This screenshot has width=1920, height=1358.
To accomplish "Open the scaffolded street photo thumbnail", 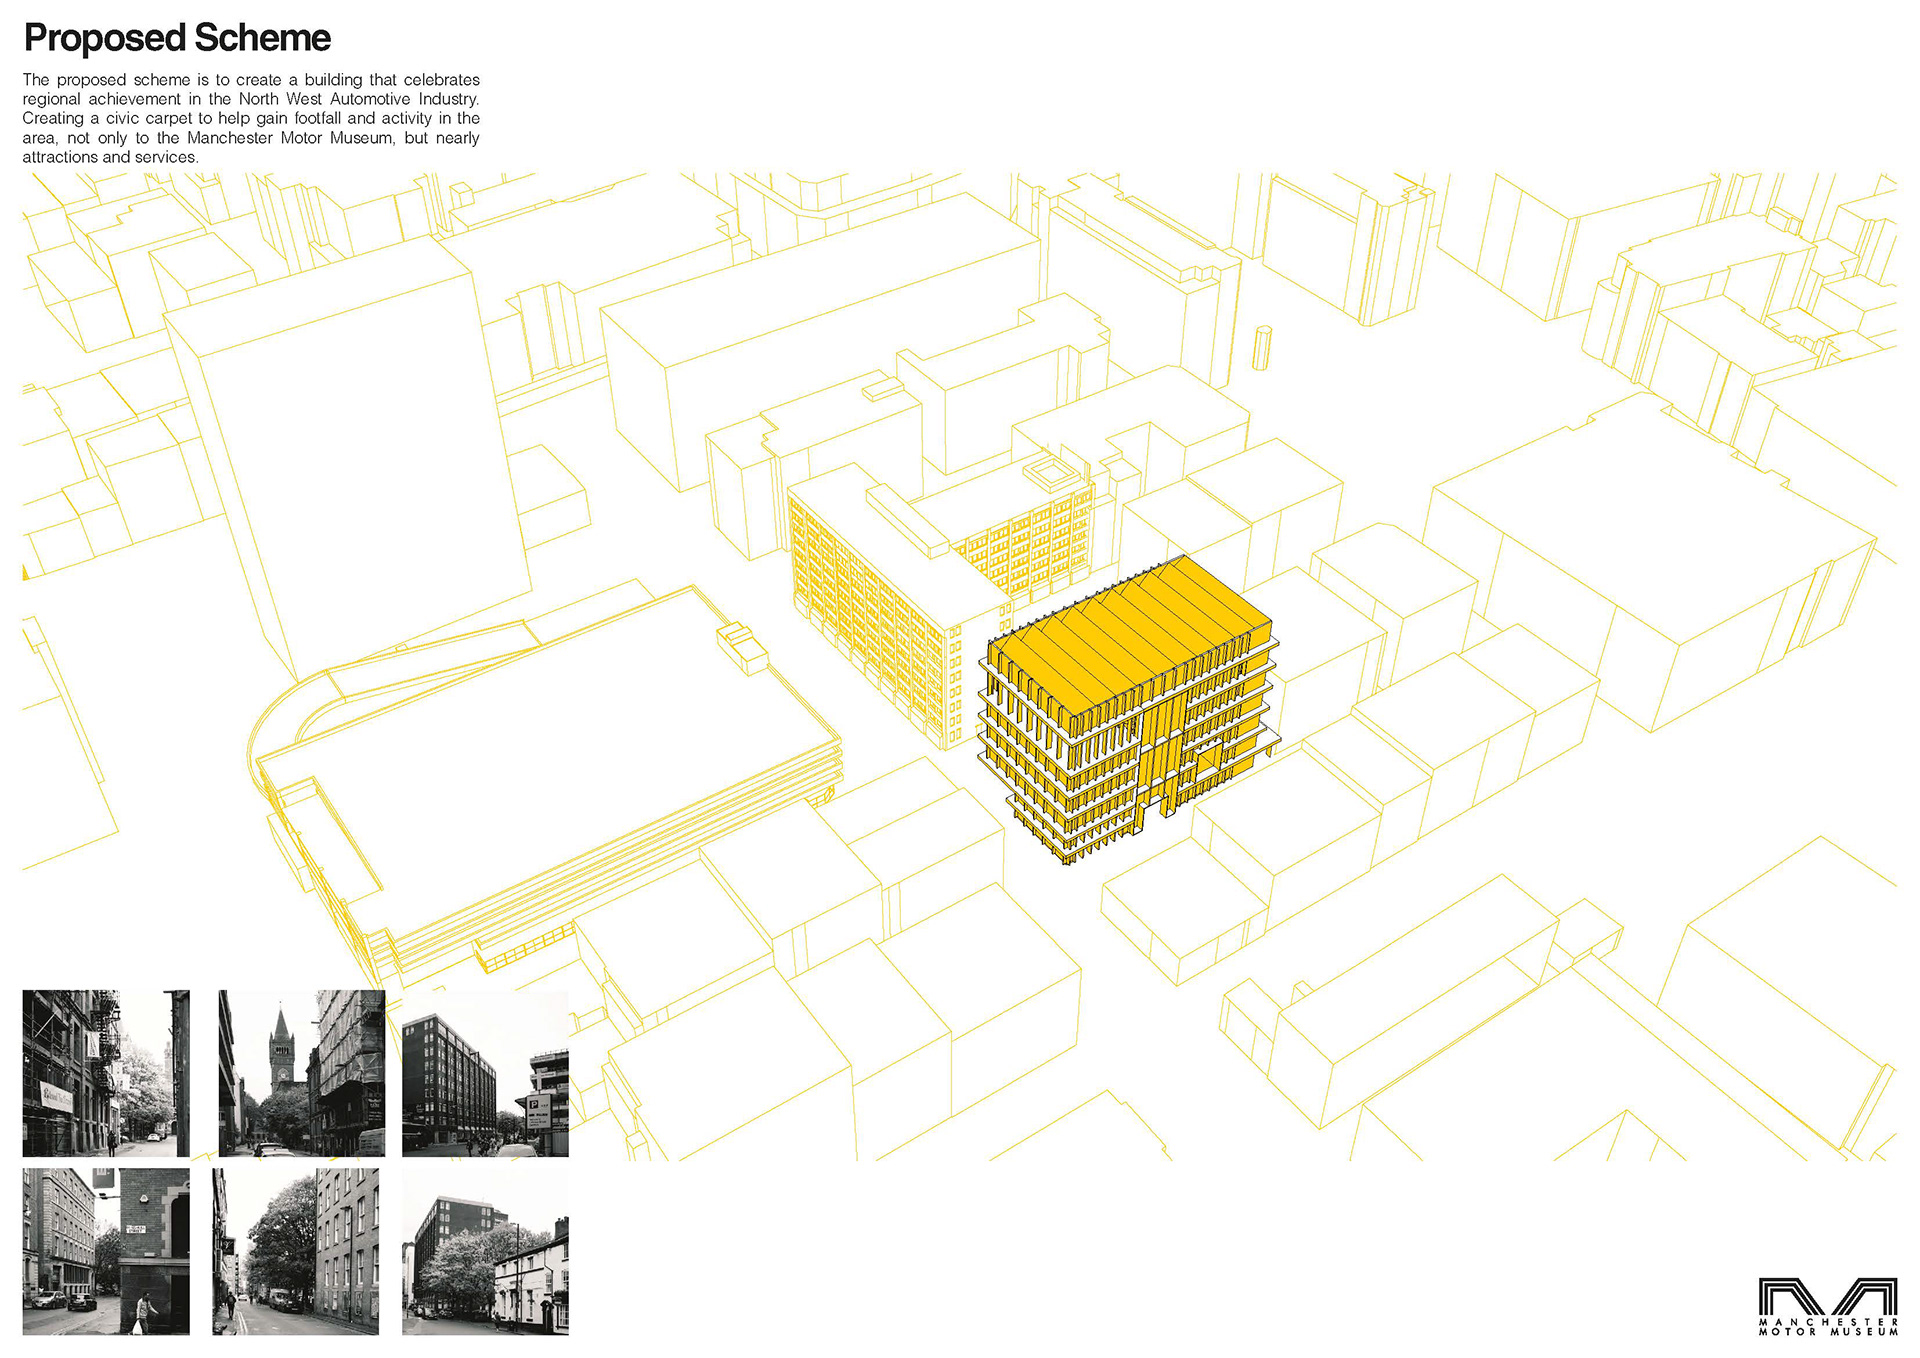I will pyautogui.click(x=106, y=1073).
